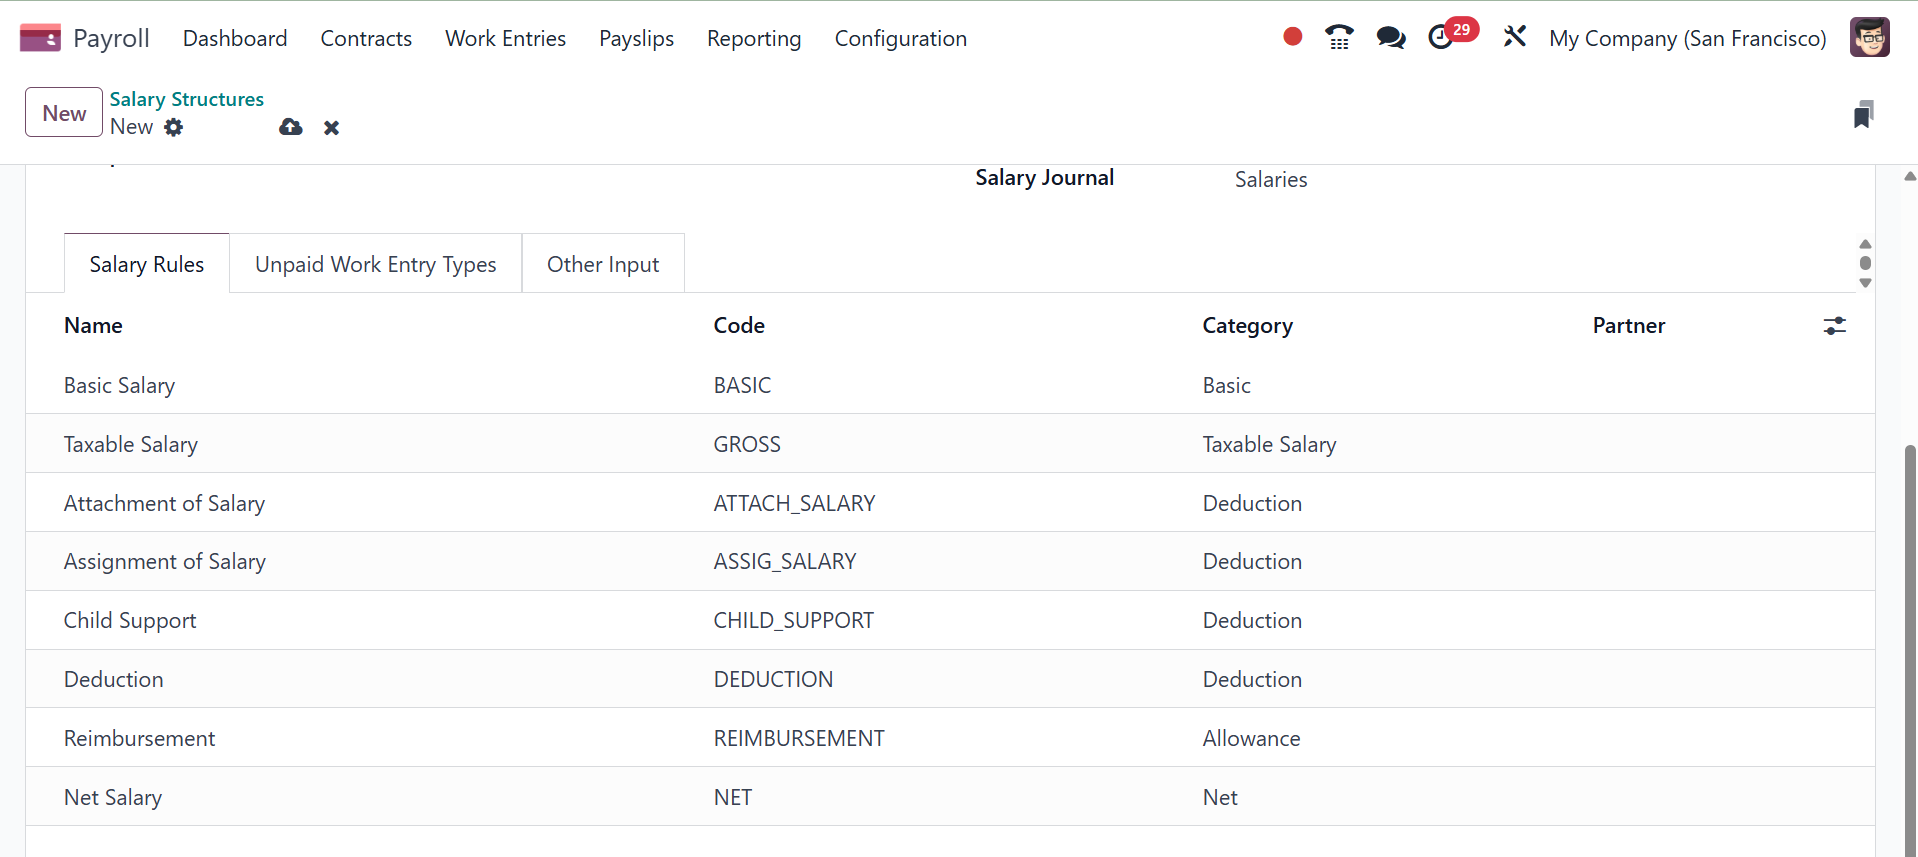This screenshot has height=857, width=1918.
Task: Discard changes with the X icon
Action: coord(331,128)
